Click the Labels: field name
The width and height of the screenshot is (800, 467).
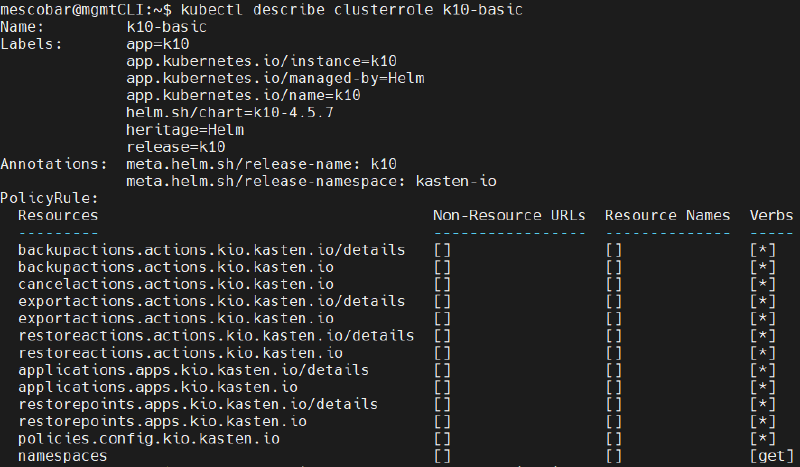tap(31, 44)
